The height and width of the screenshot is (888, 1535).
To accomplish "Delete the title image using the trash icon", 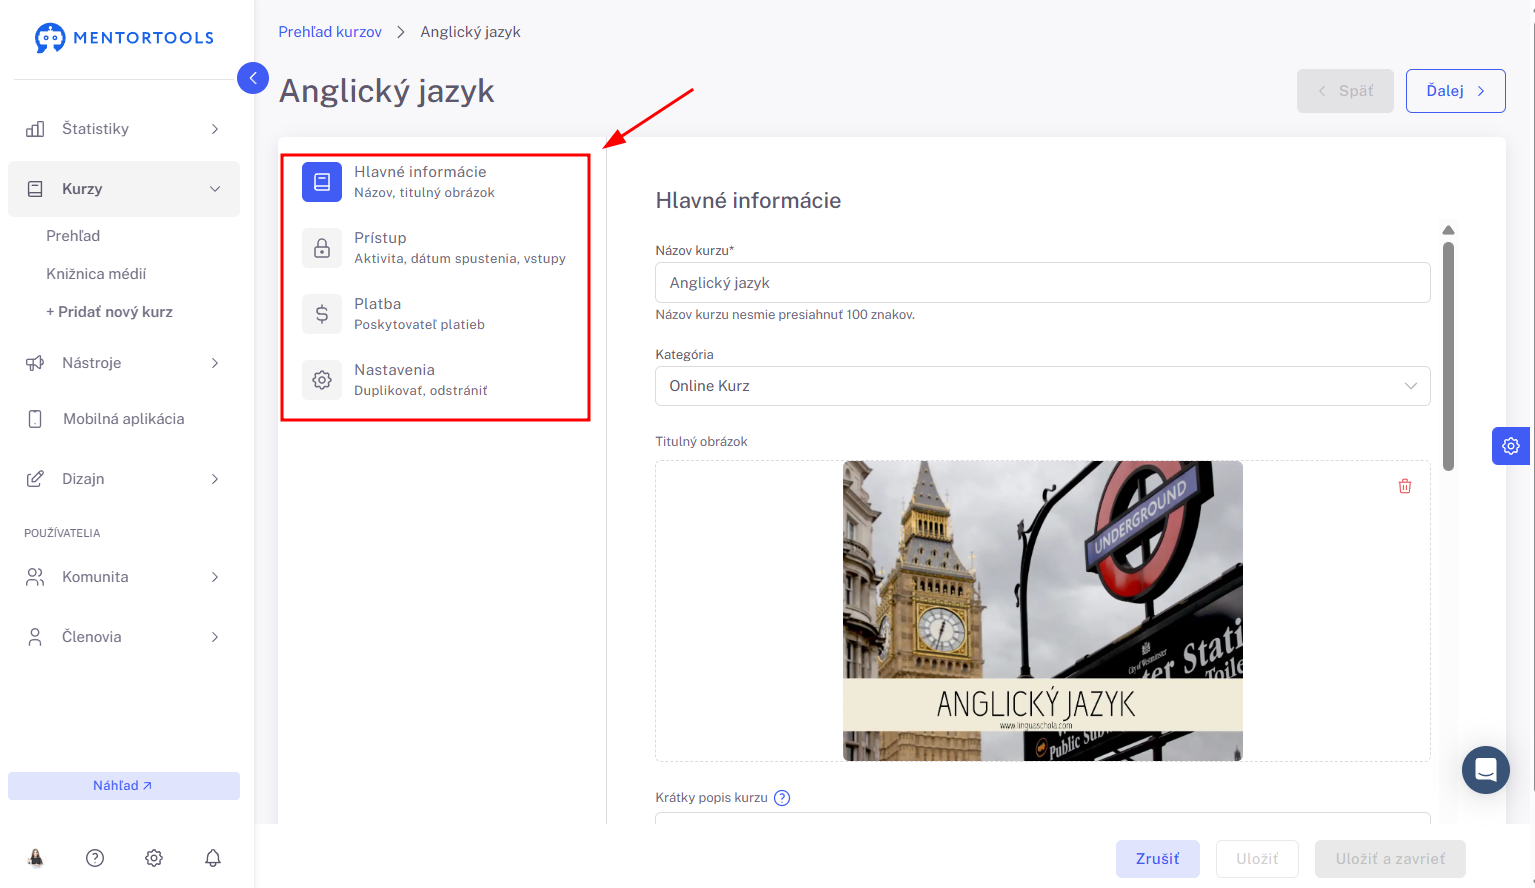I will tap(1405, 486).
